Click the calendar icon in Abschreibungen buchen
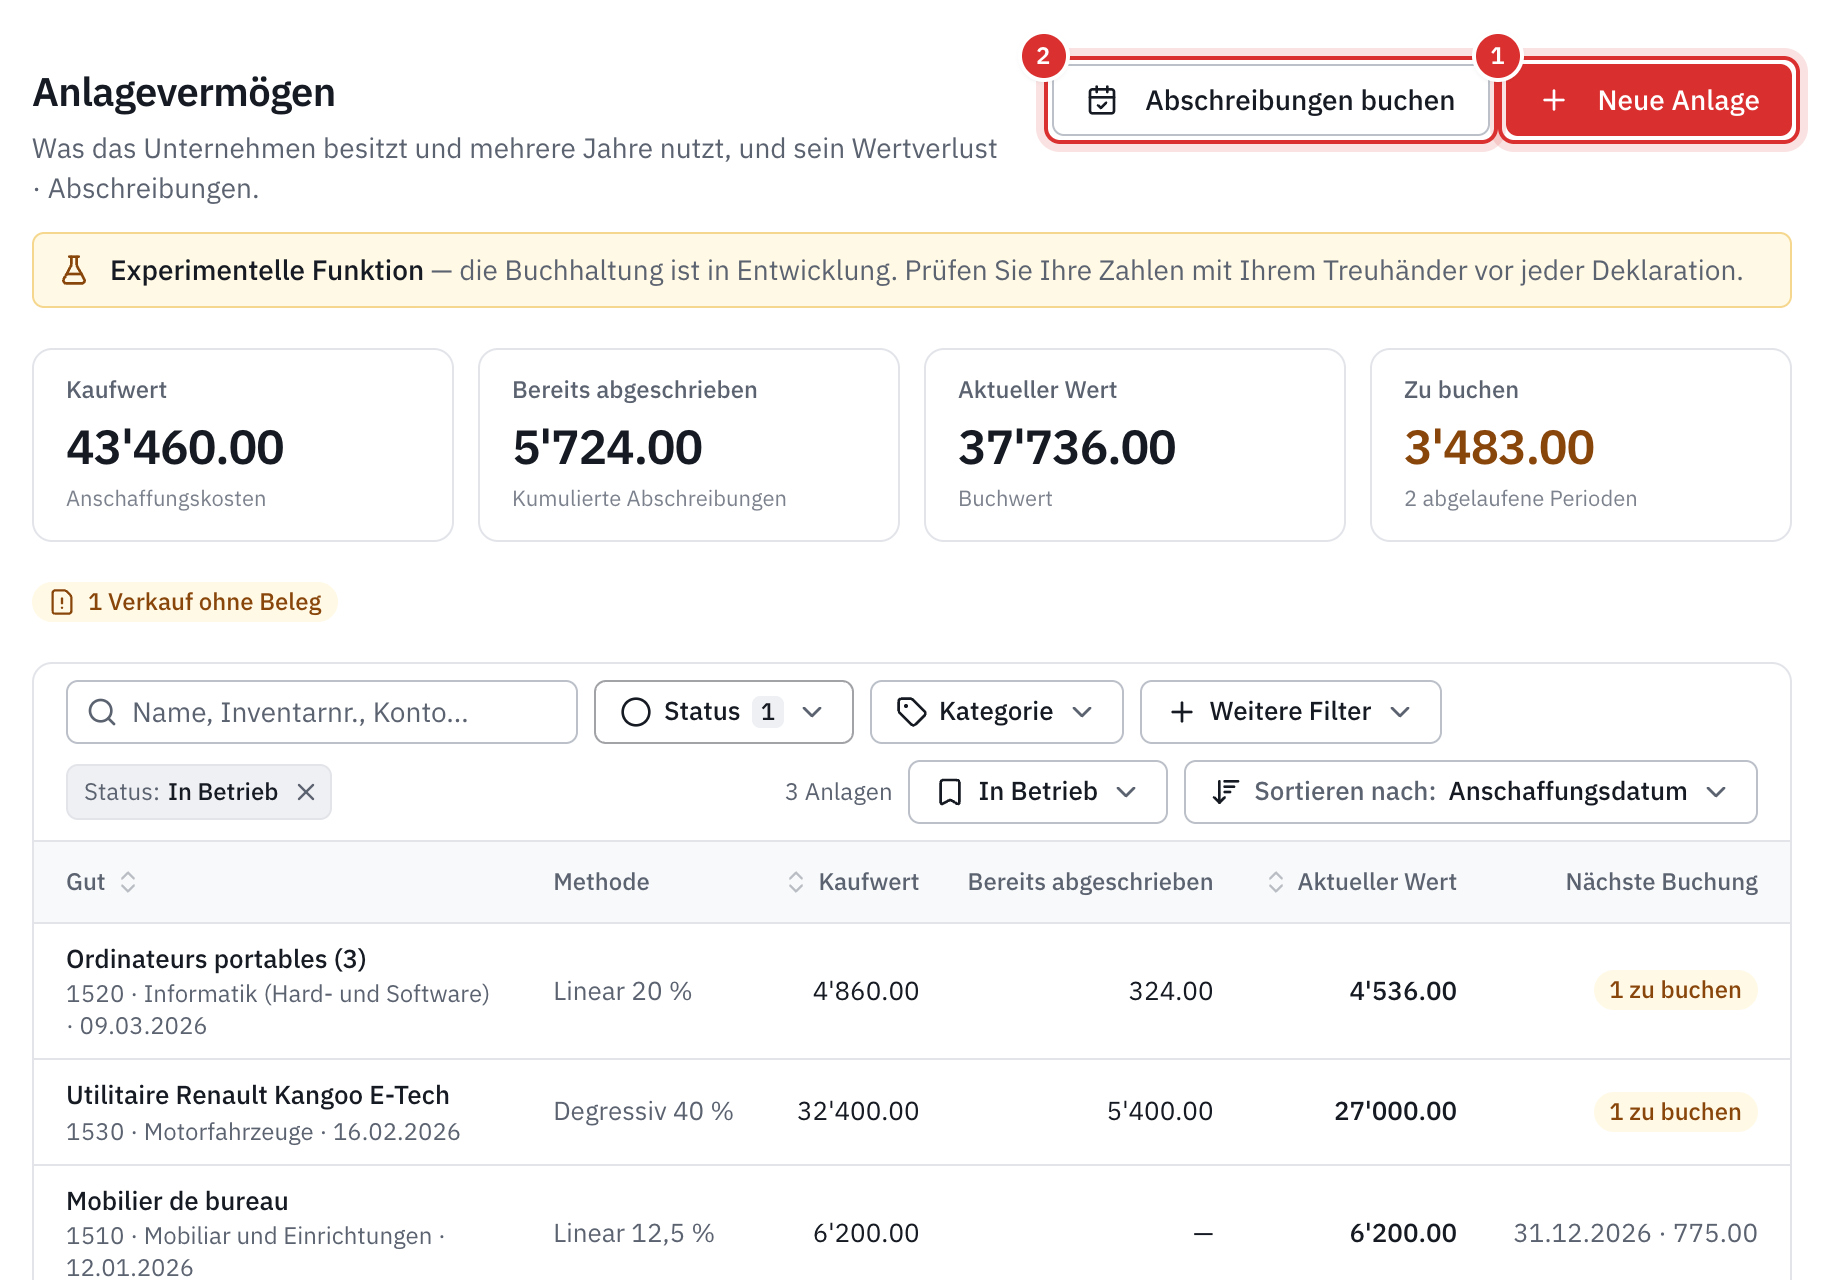Screen dimensions: 1824x1280 (x=1102, y=101)
